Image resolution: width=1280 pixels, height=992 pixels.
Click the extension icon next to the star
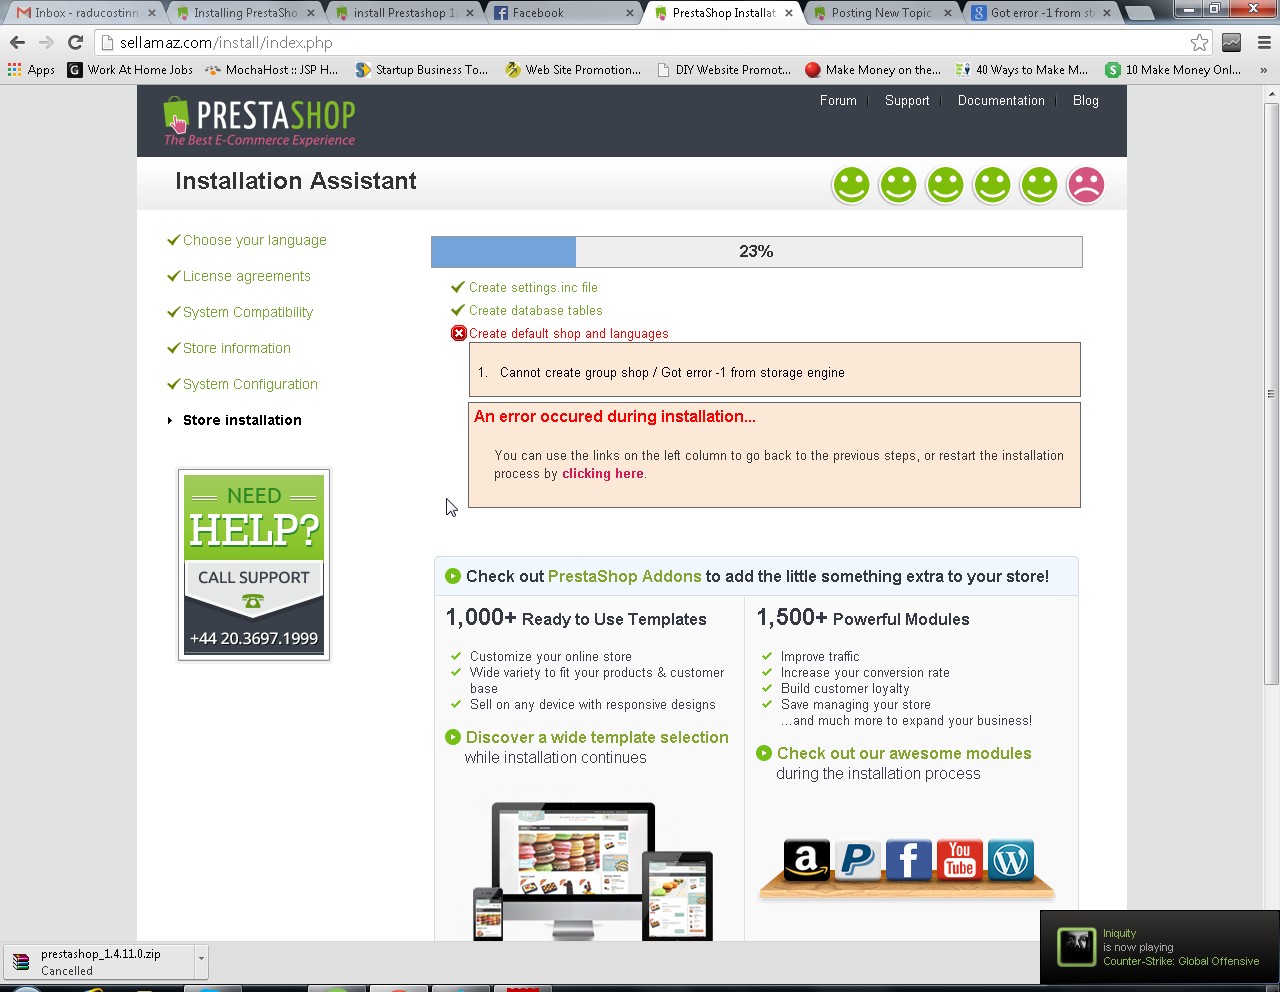[1232, 42]
